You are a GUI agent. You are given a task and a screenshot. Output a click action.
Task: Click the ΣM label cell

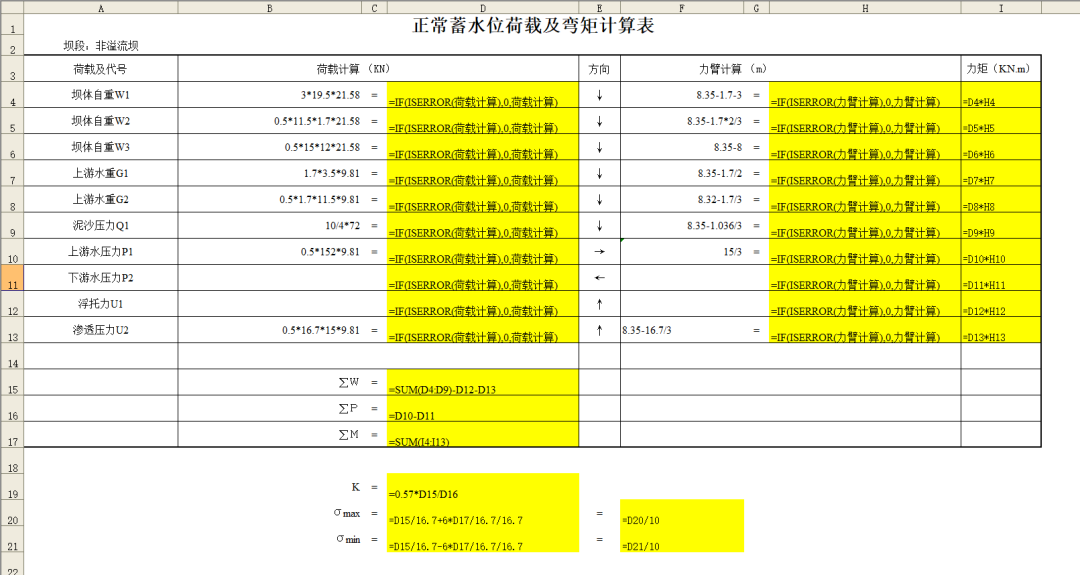click(x=269, y=435)
